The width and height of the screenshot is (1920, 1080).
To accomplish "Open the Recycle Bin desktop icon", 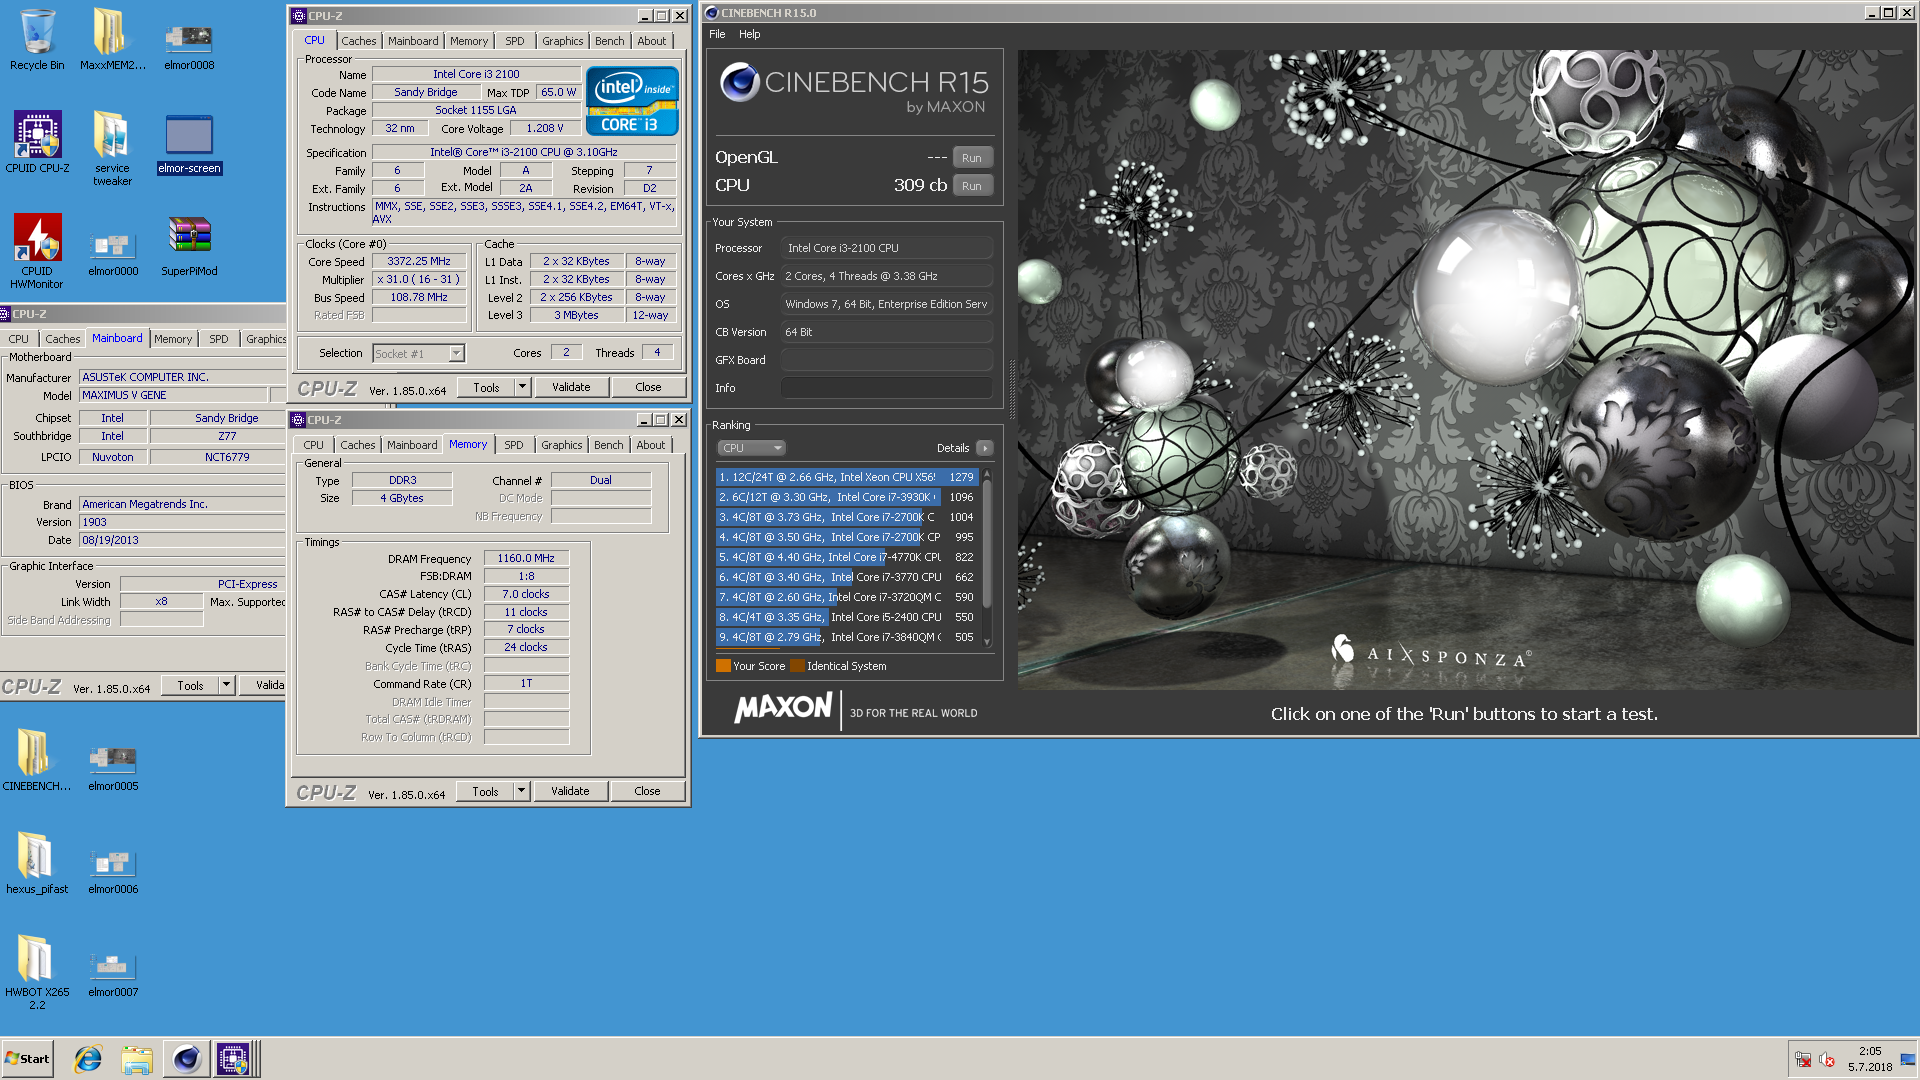I will [x=37, y=40].
